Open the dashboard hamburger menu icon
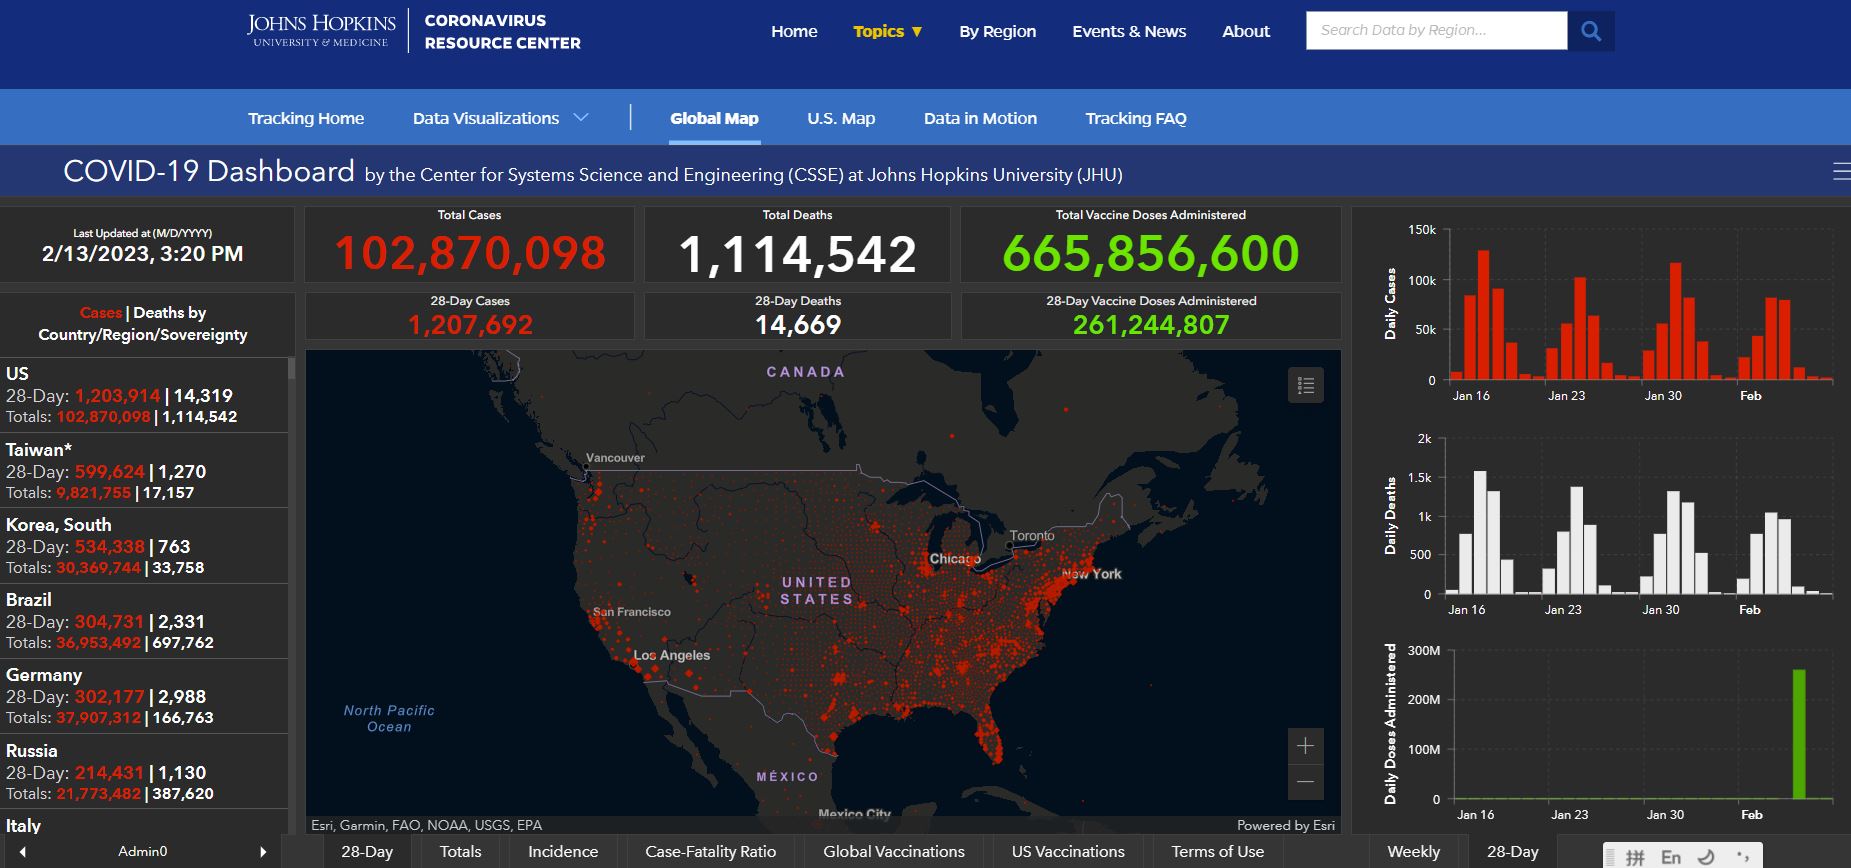Viewport: 1851px width, 868px height. click(x=1841, y=172)
